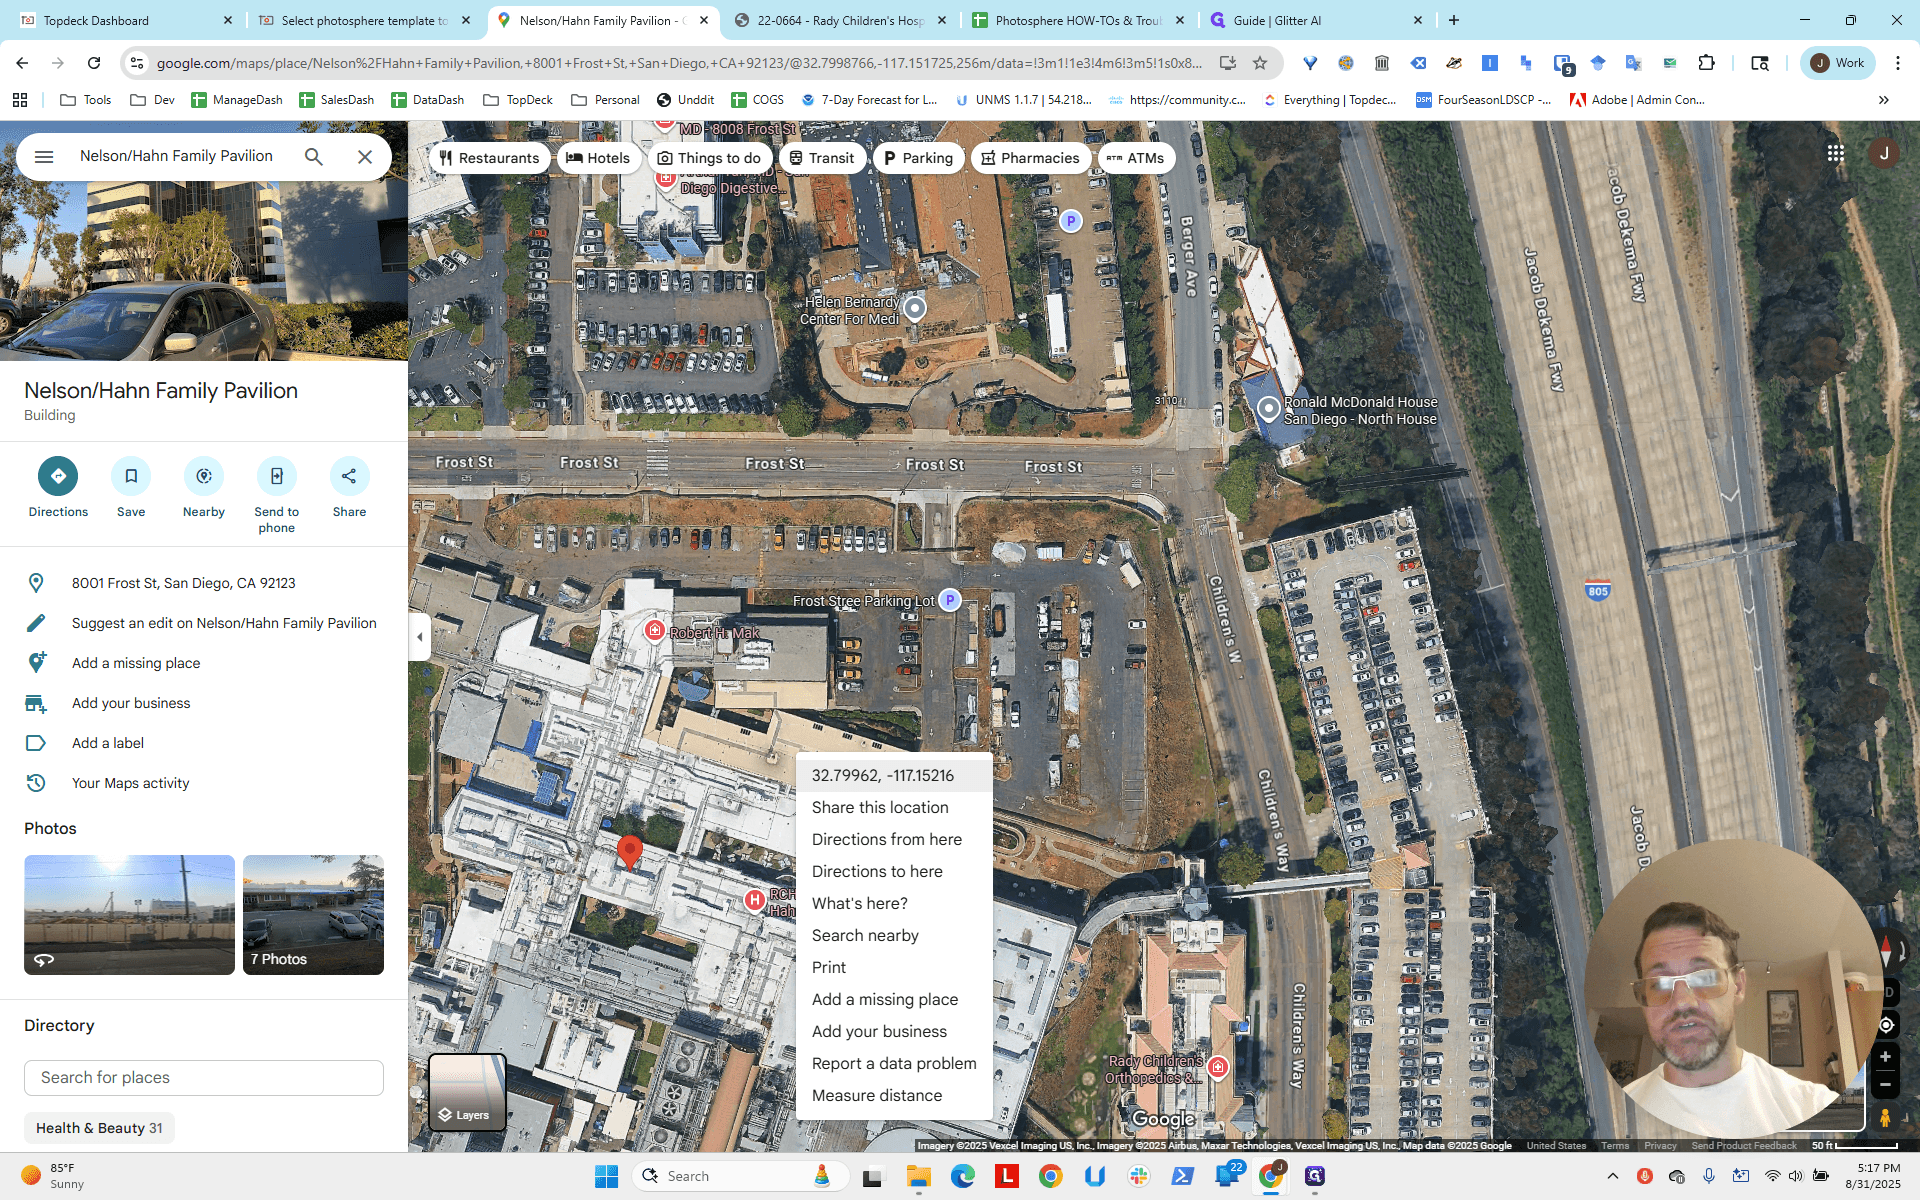Screen dimensions: 1920x1200
Task: Click the Share icon button
Action: tap(349, 476)
